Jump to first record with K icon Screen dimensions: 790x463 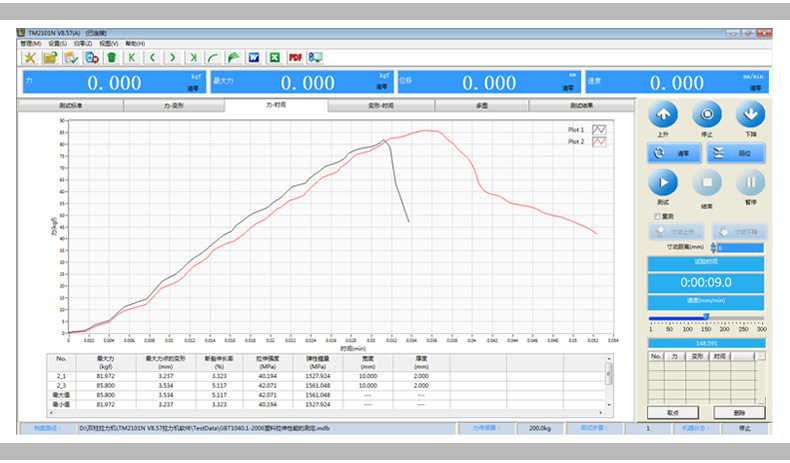point(131,57)
